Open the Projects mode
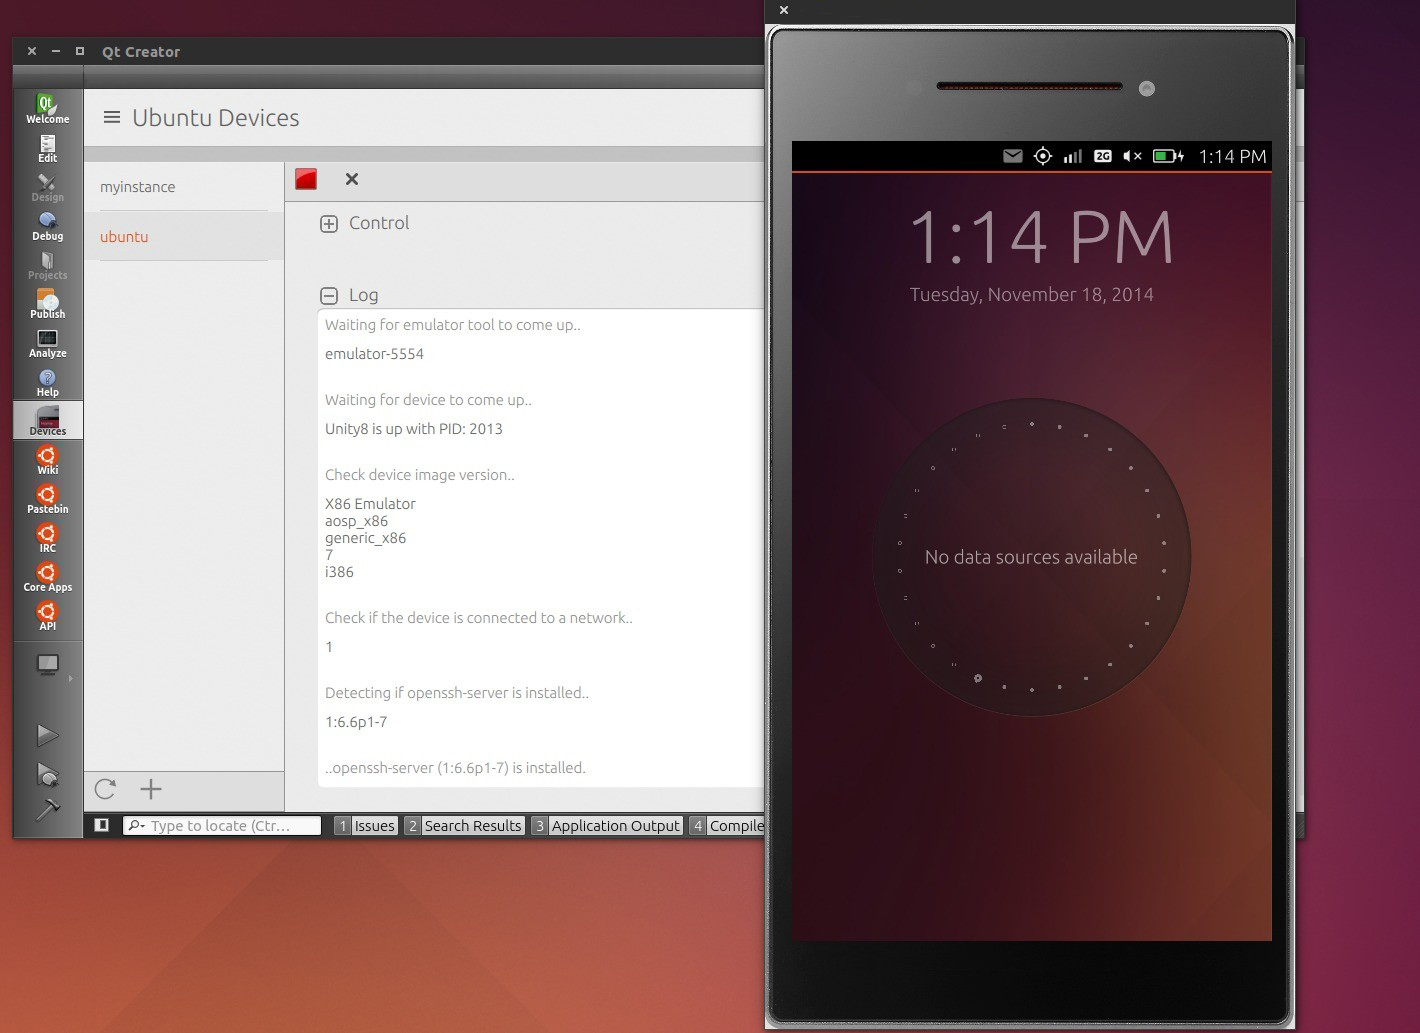1420x1033 pixels. pyautogui.click(x=47, y=265)
